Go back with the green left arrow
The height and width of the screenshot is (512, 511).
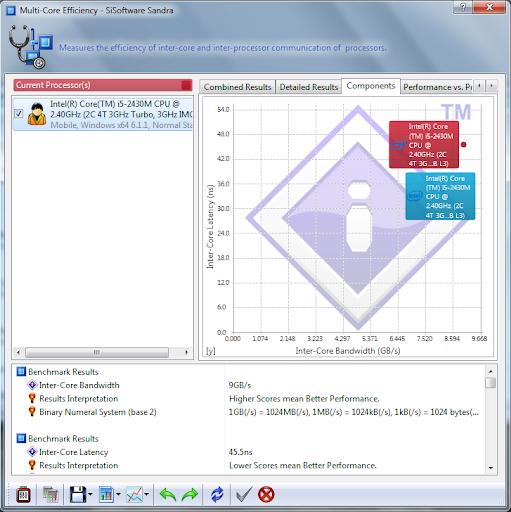168,495
